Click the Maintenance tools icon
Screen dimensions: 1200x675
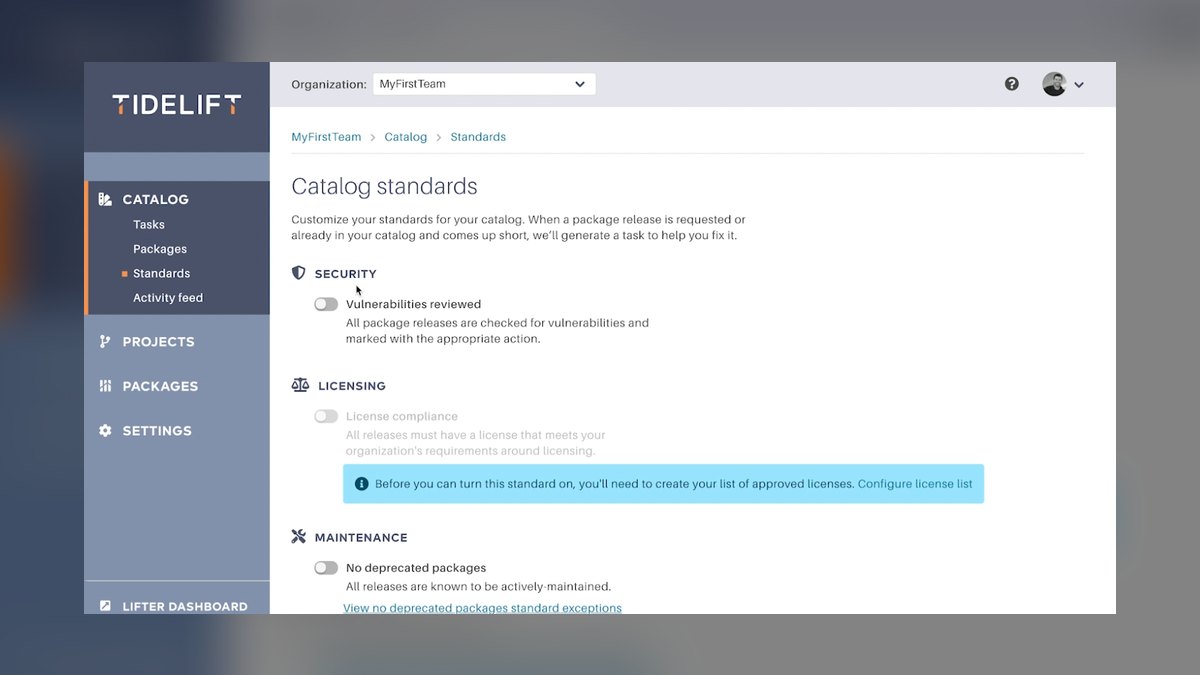[298, 537]
